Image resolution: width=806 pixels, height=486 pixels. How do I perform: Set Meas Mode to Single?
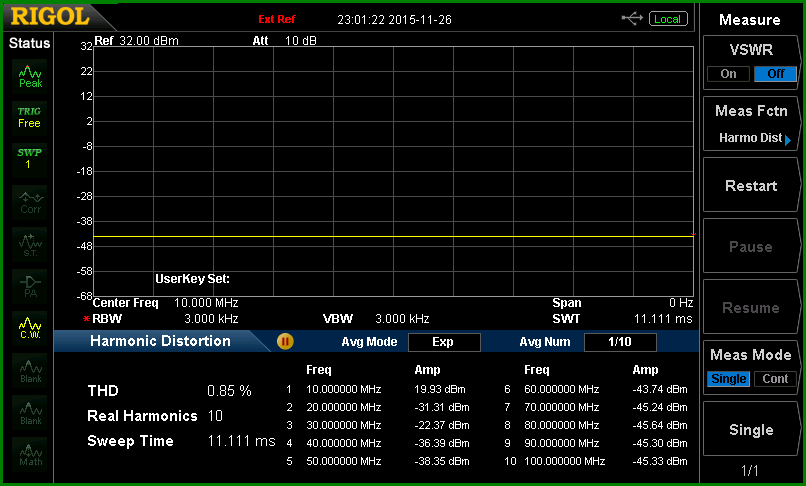pyautogui.click(x=728, y=379)
